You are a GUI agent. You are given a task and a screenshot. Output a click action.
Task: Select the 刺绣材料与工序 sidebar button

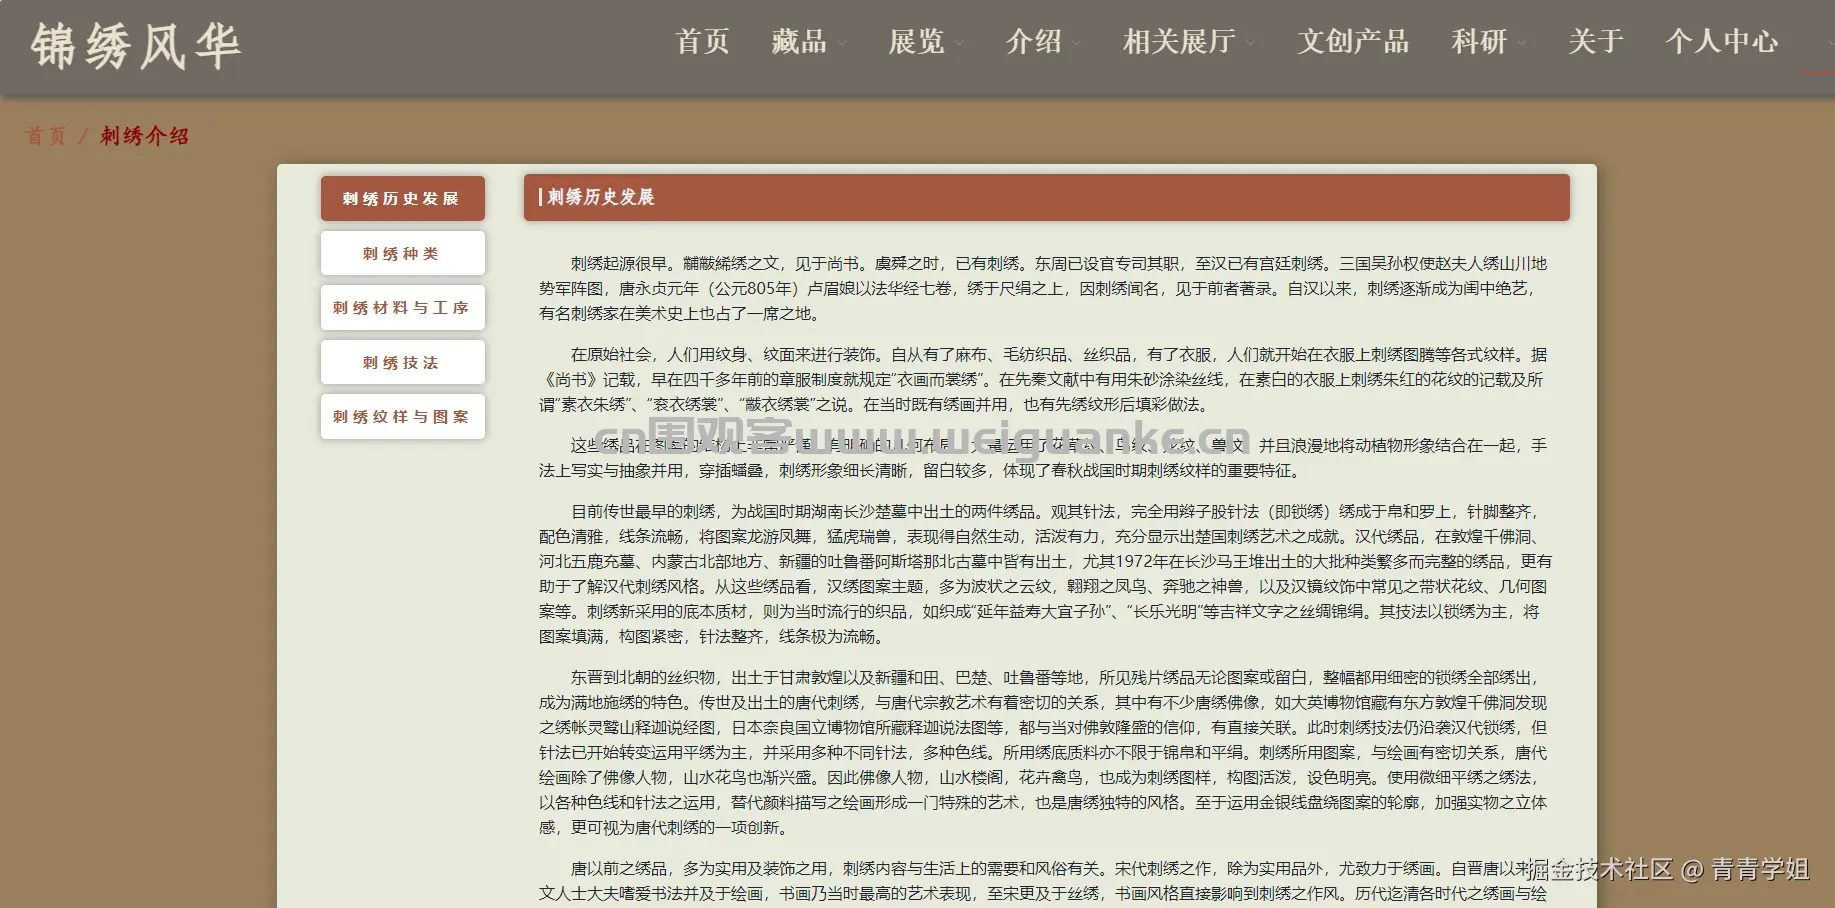click(402, 307)
